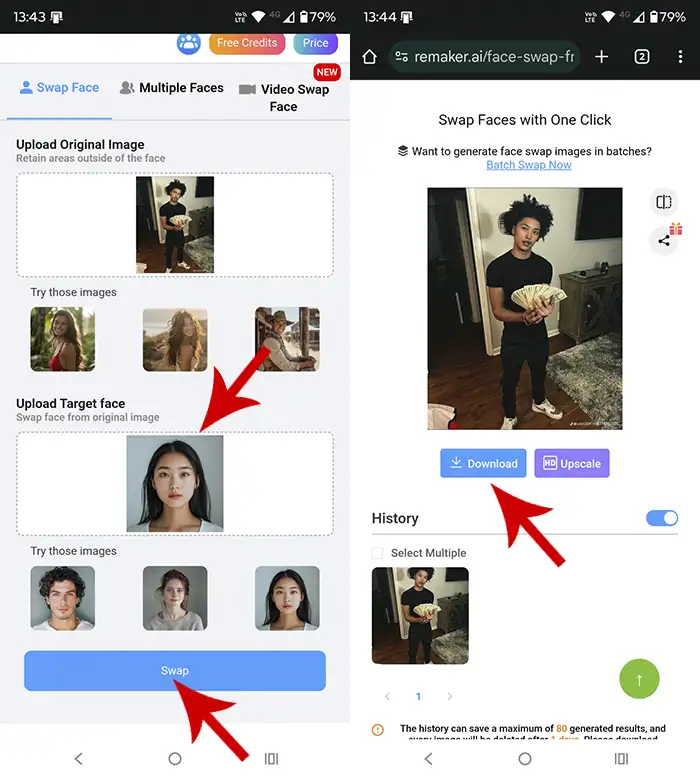
Task: Tap the new tab plus icon
Action: coord(601,57)
